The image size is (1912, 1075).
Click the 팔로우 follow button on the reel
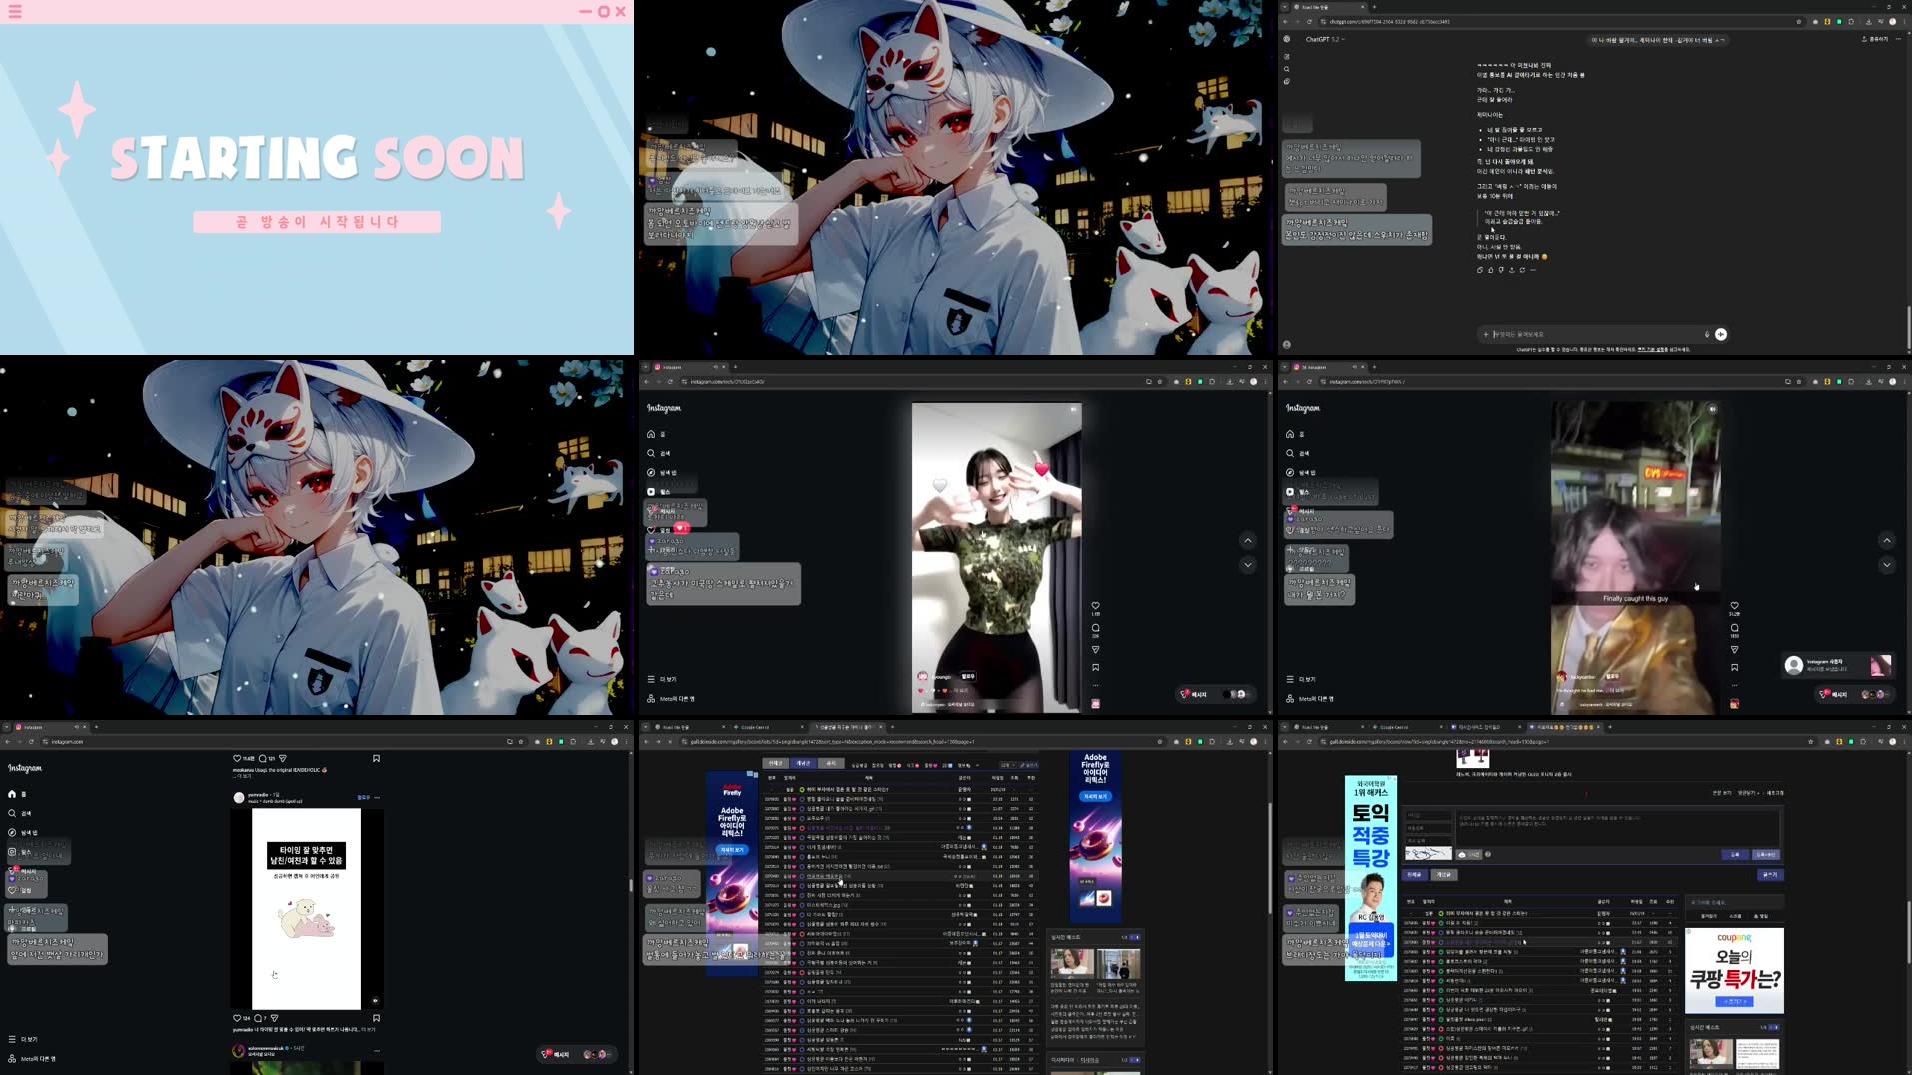click(968, 676)
